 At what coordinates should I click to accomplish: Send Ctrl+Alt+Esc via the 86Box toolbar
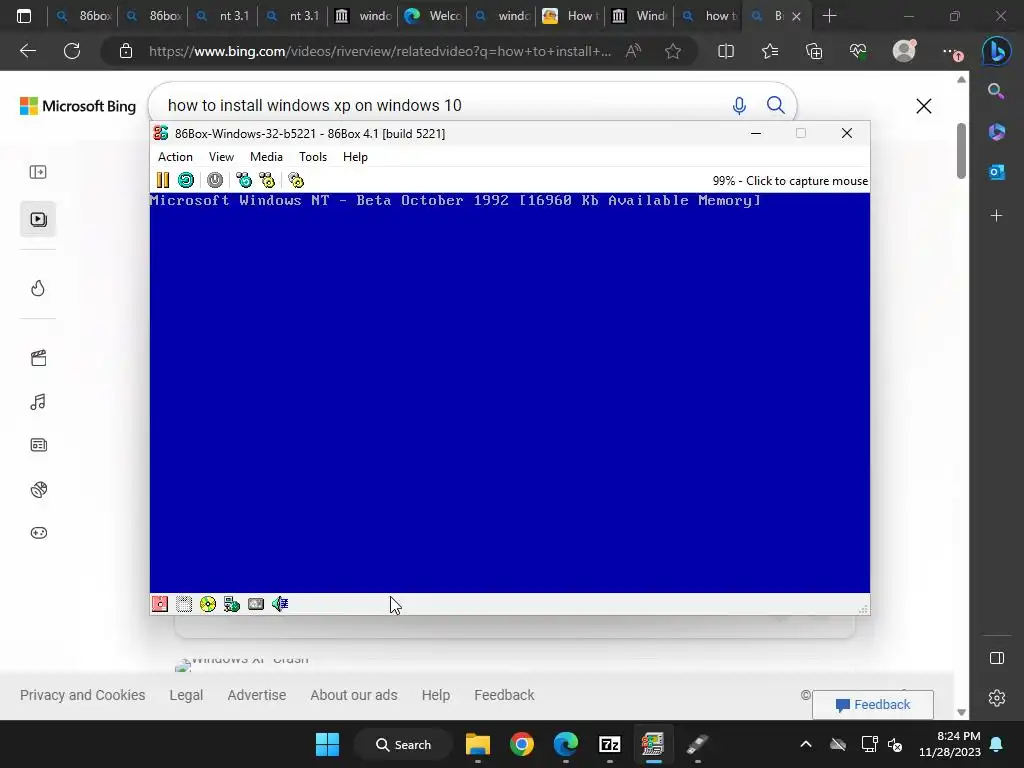pyautogui.click(x=267, y=180)
